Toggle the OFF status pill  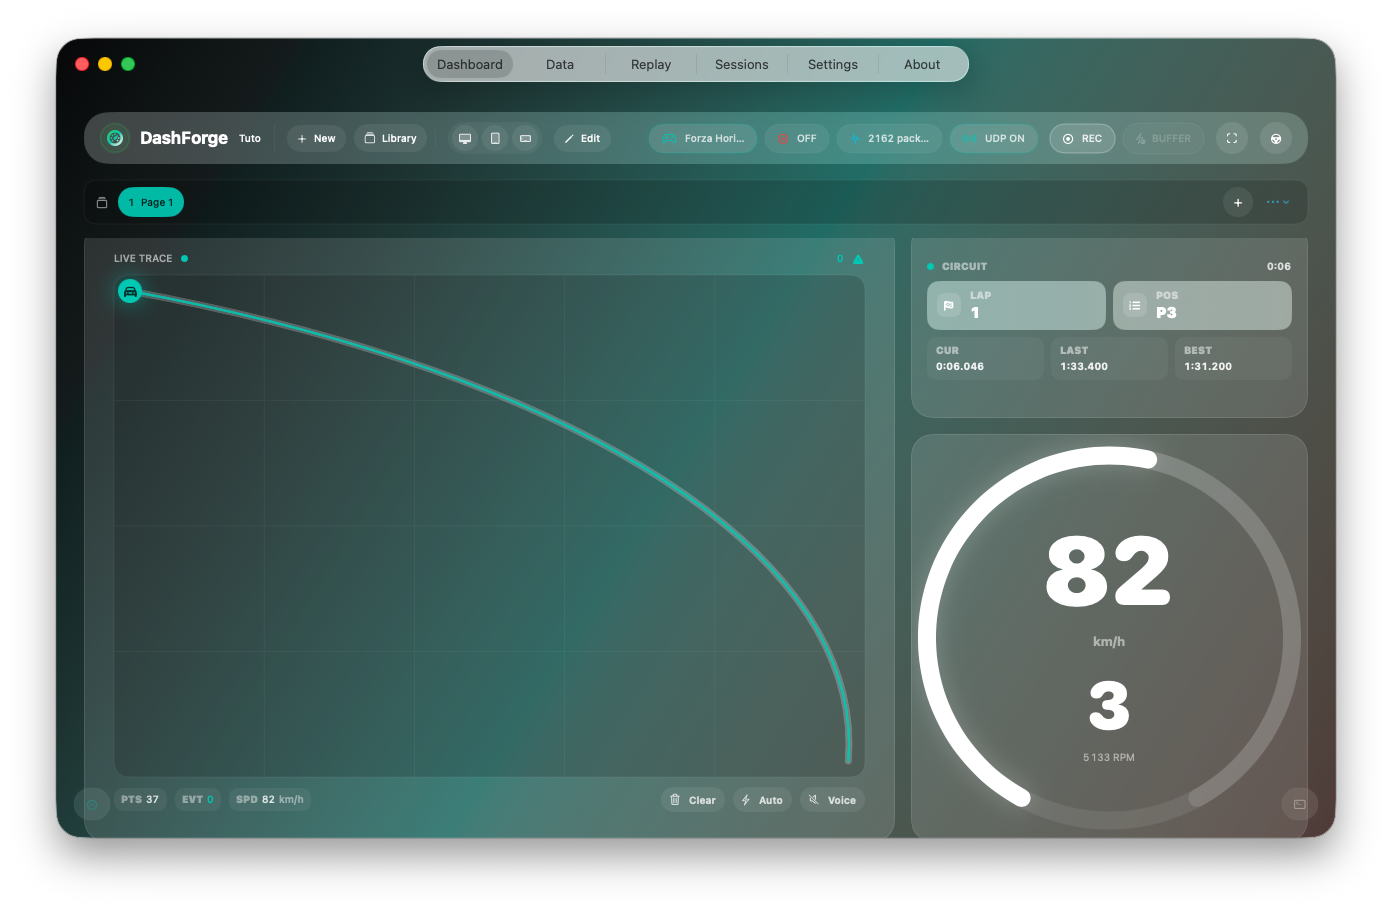(797, 138)
